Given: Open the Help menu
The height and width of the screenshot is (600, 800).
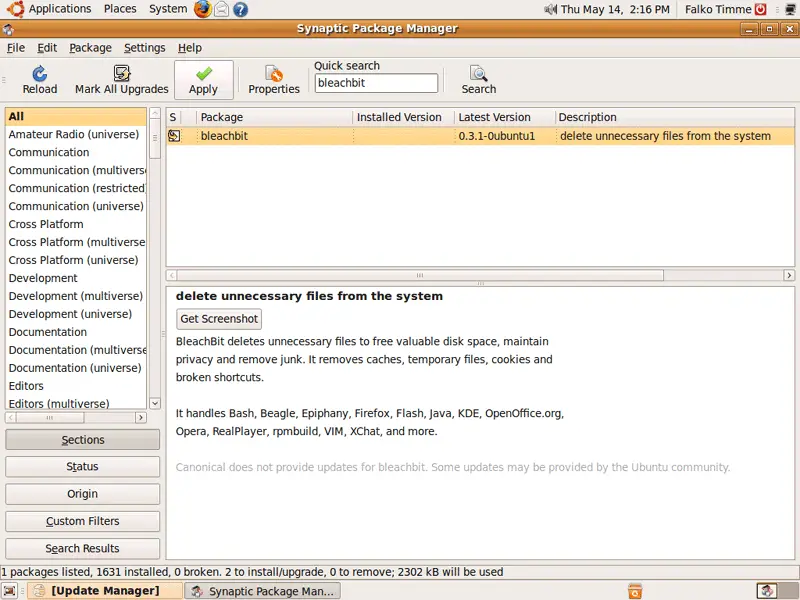Looking at the screenshot, I should 190,48.
